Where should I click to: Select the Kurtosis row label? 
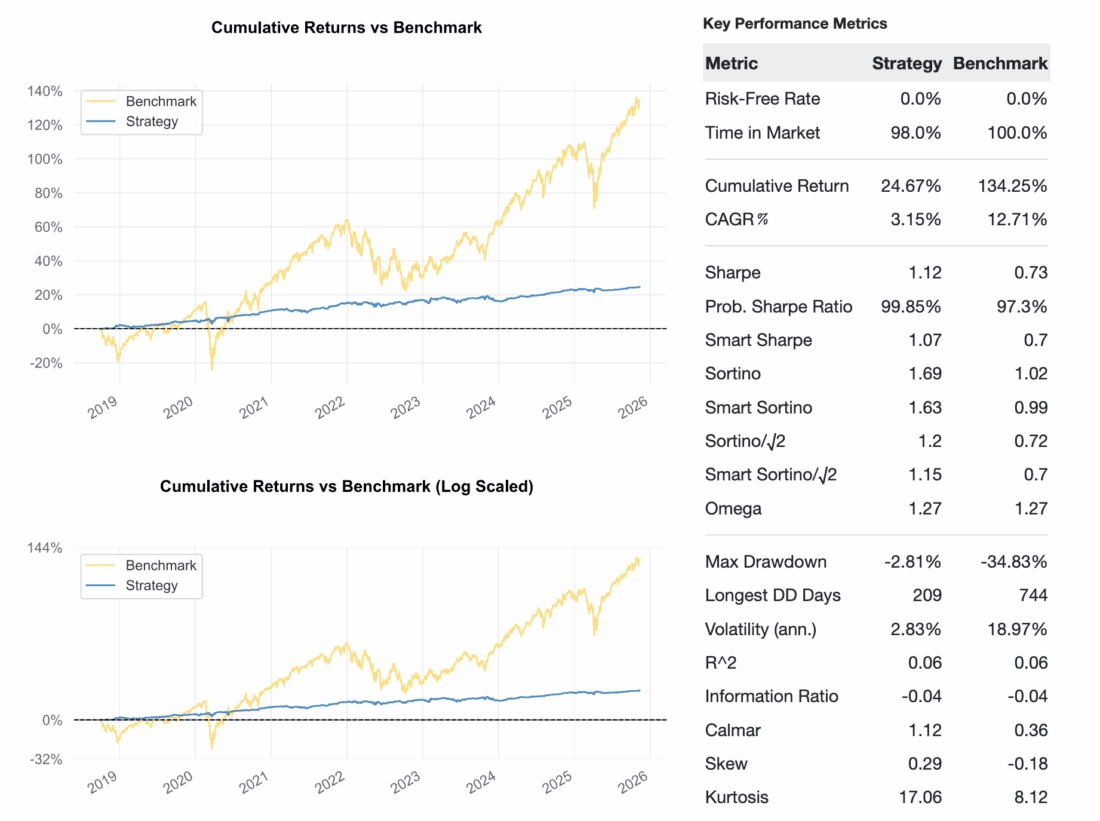739,797
